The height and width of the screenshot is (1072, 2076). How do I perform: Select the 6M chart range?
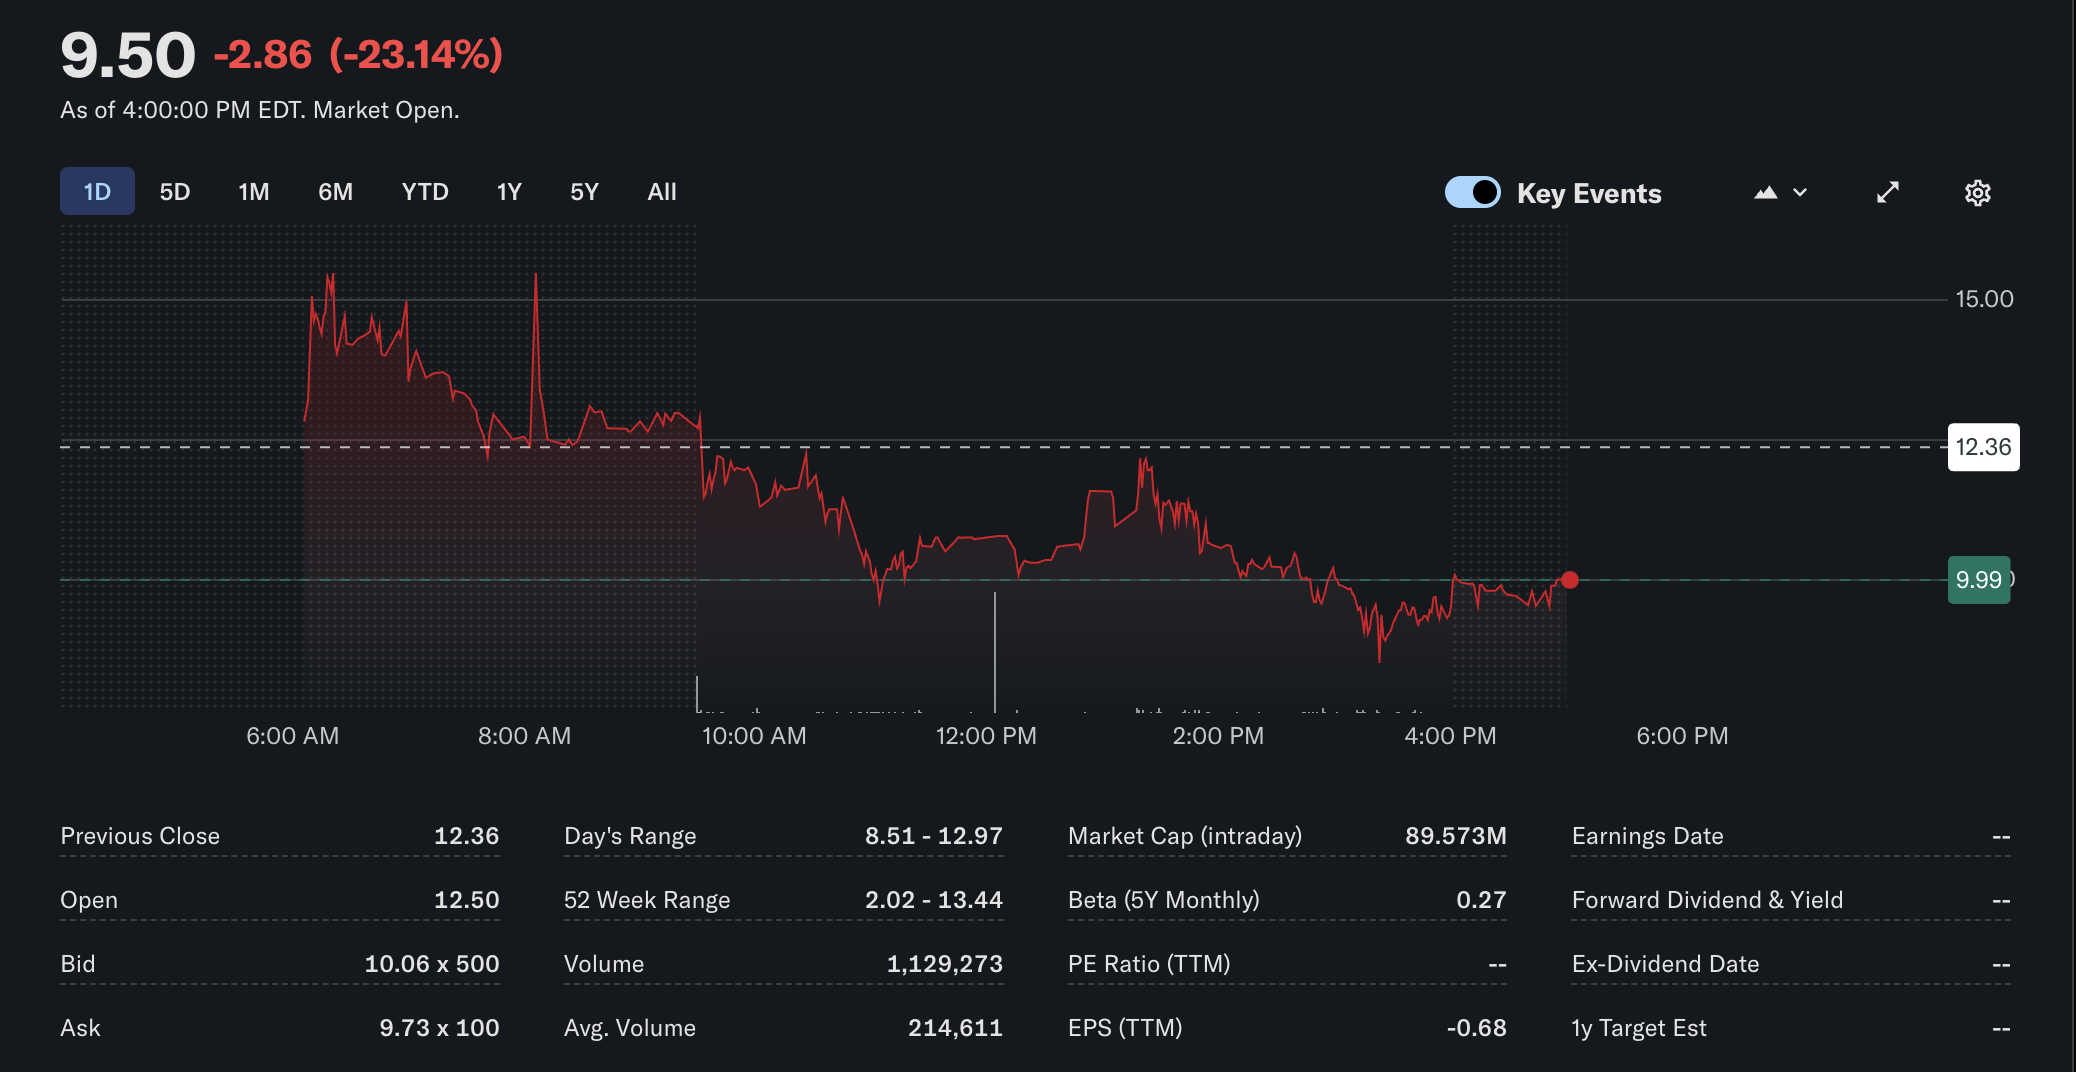336,191
